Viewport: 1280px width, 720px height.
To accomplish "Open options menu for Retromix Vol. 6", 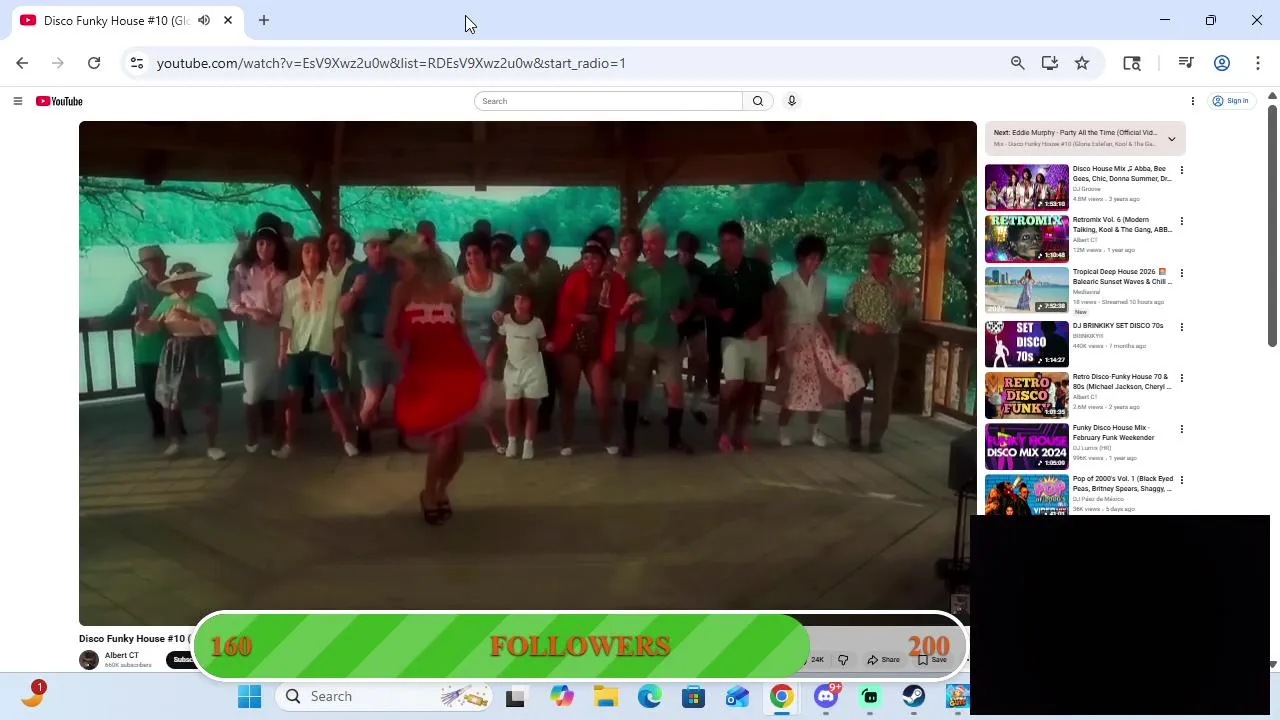I will tap(1181, 221).
